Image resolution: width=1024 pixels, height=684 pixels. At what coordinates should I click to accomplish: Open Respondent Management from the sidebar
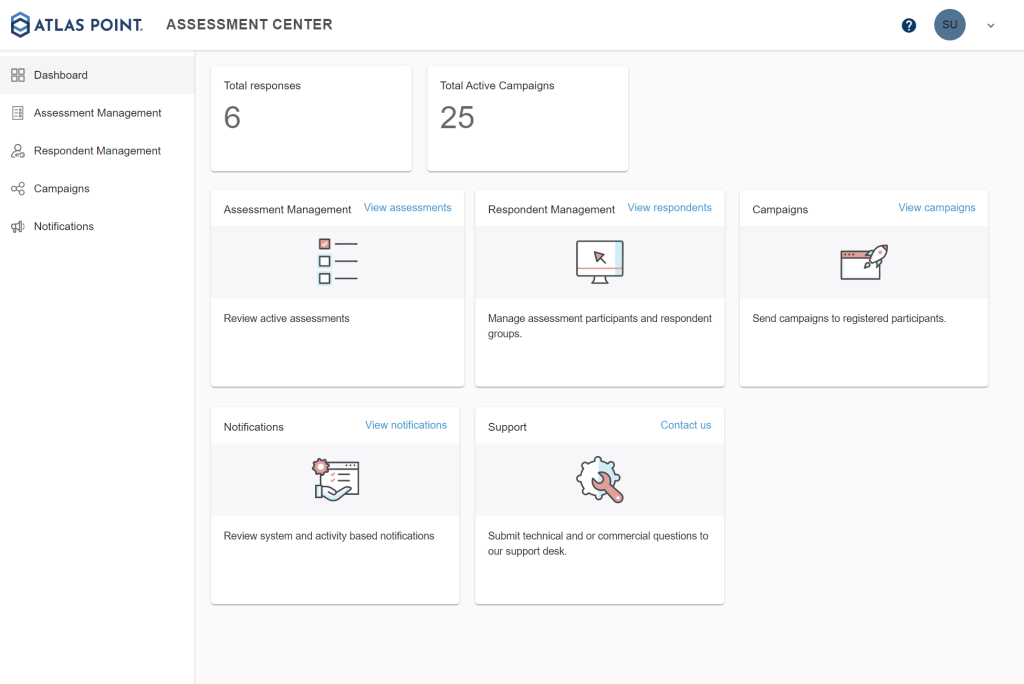point(97,151)
